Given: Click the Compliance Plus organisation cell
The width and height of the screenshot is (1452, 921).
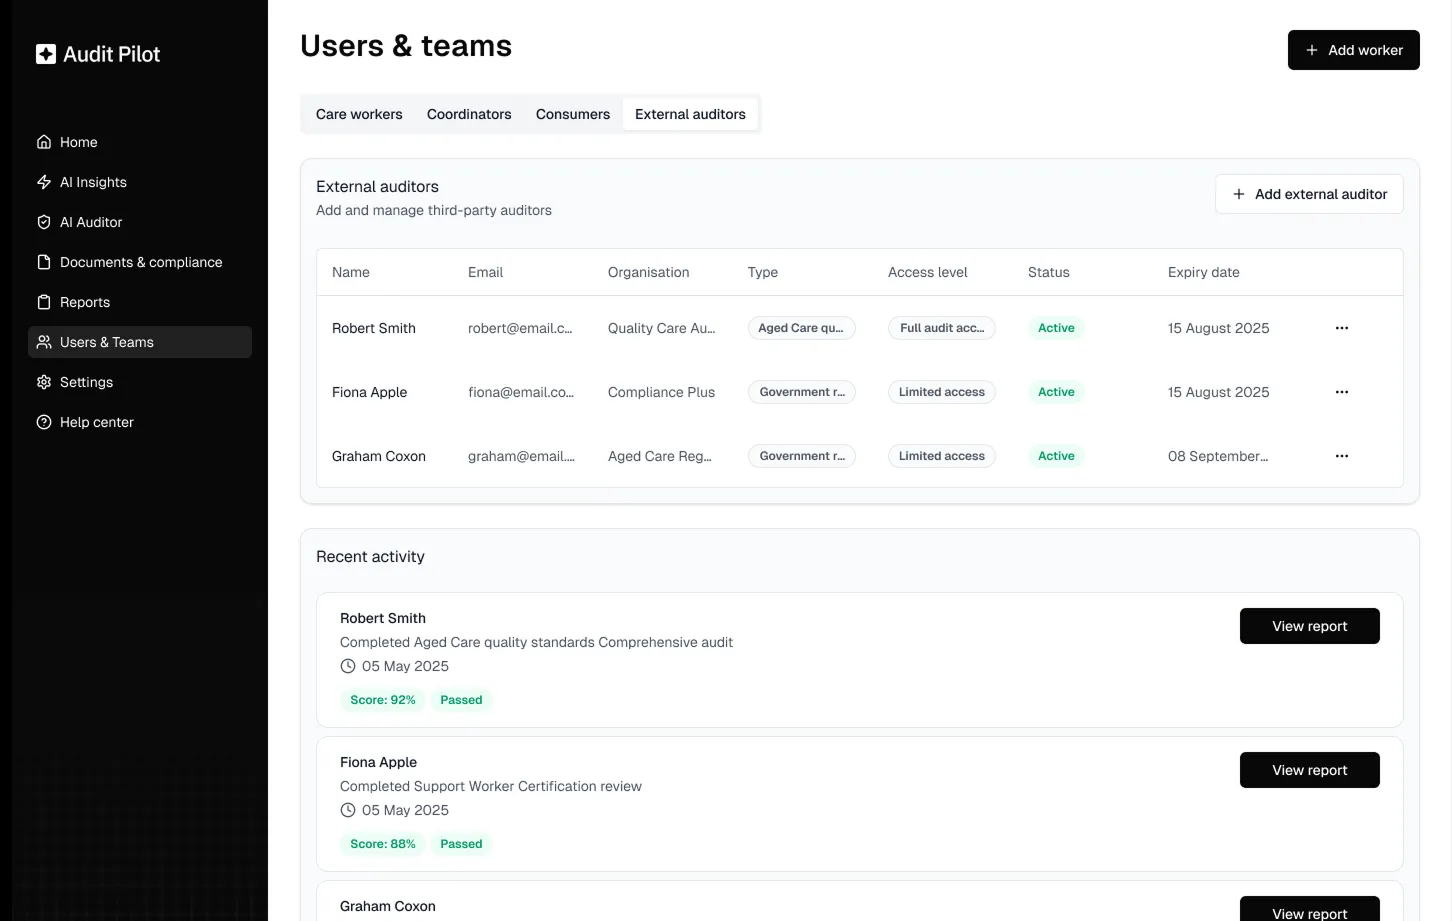Looking at the screenshot, I should pyautogui.click(x=662, y=392).
